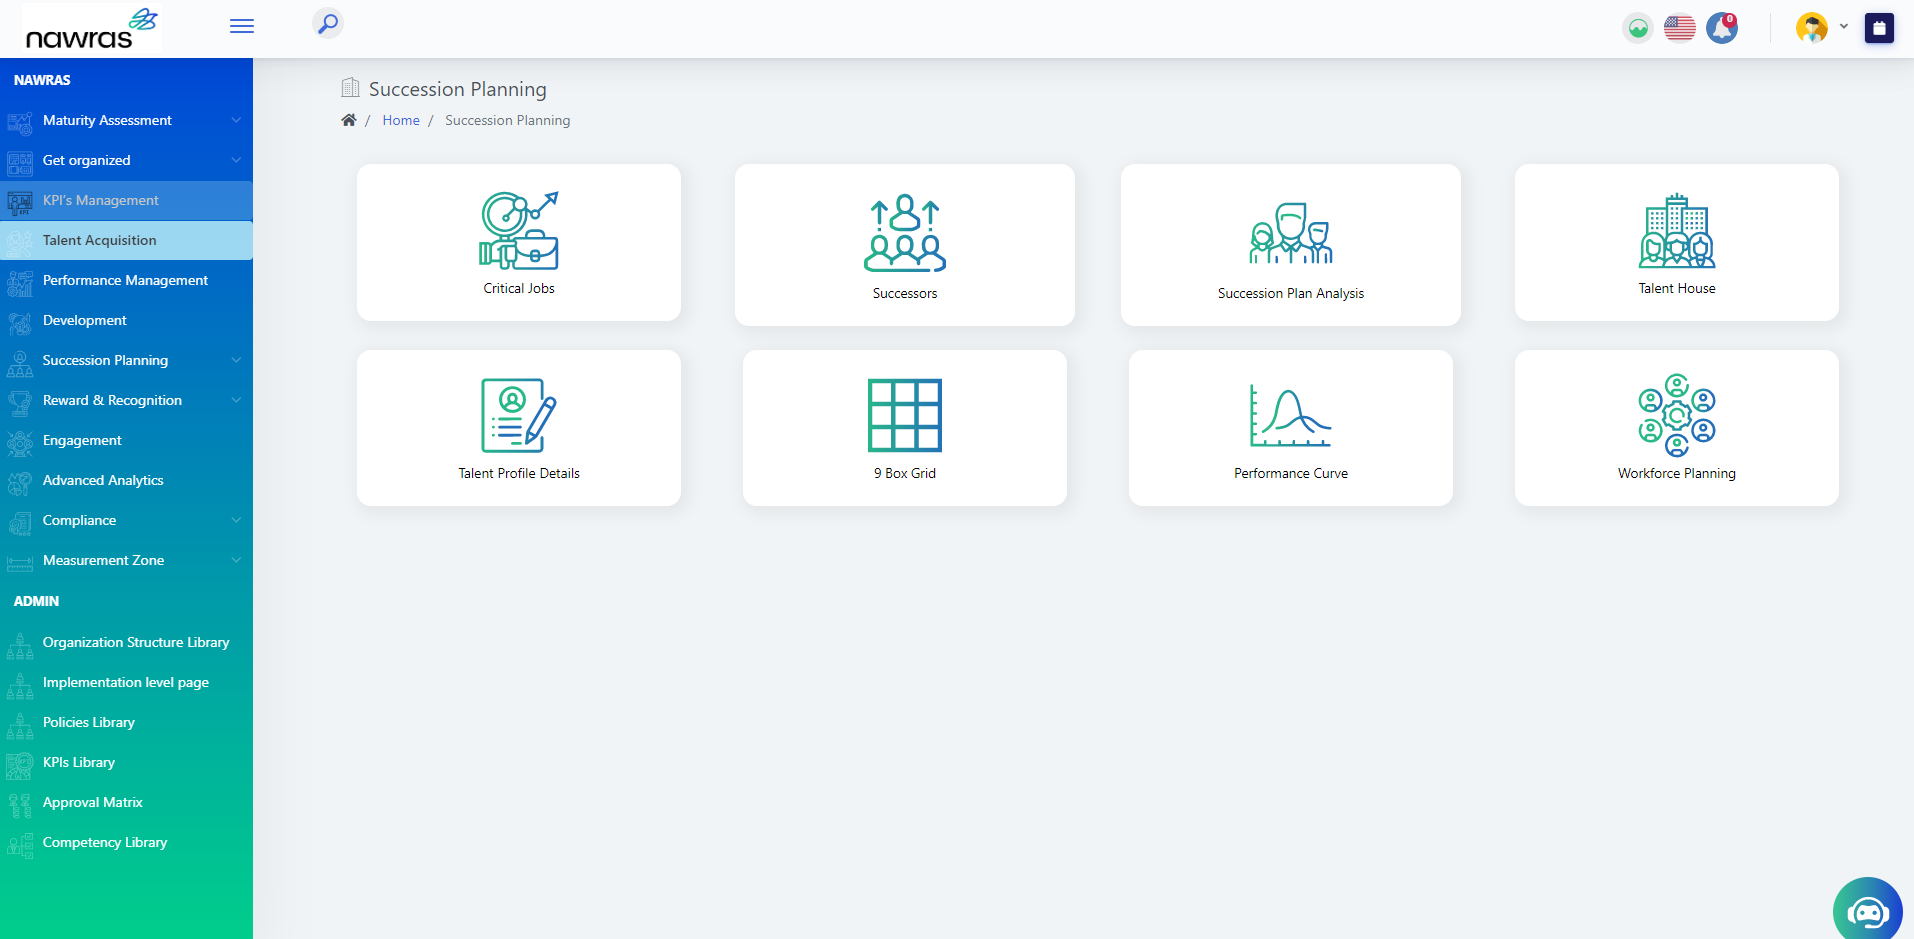Open the Critical Jobs icon tile

pyautogui.click(x=518, y=231)
